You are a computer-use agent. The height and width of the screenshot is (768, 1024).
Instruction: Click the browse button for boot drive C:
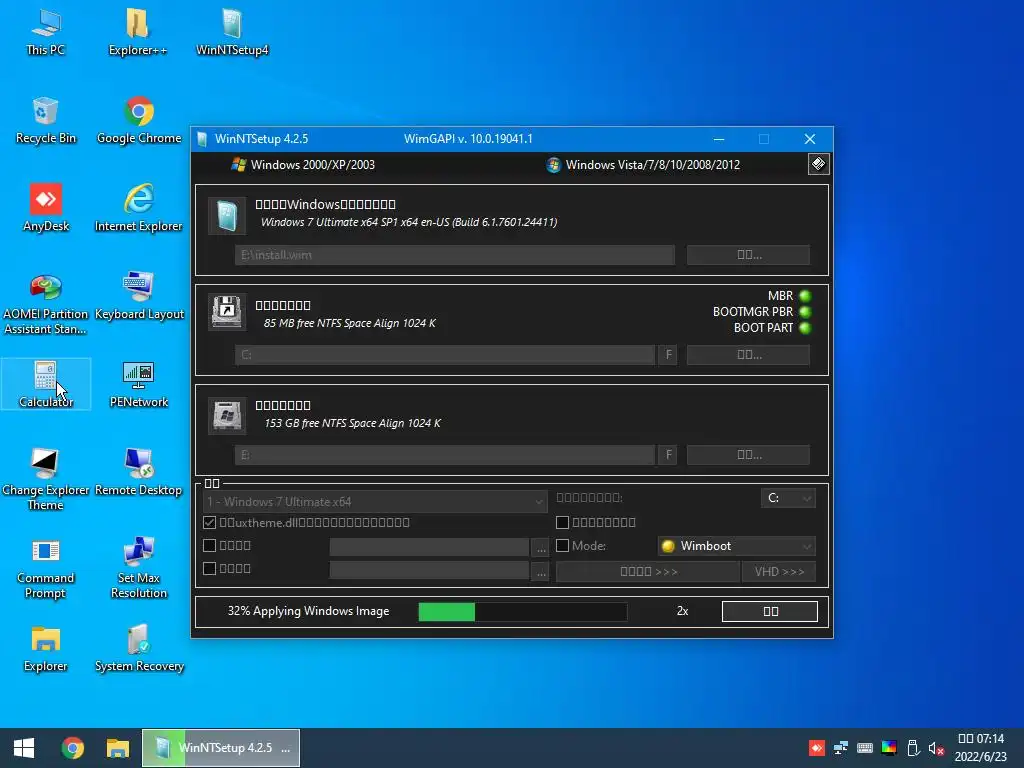748,355
